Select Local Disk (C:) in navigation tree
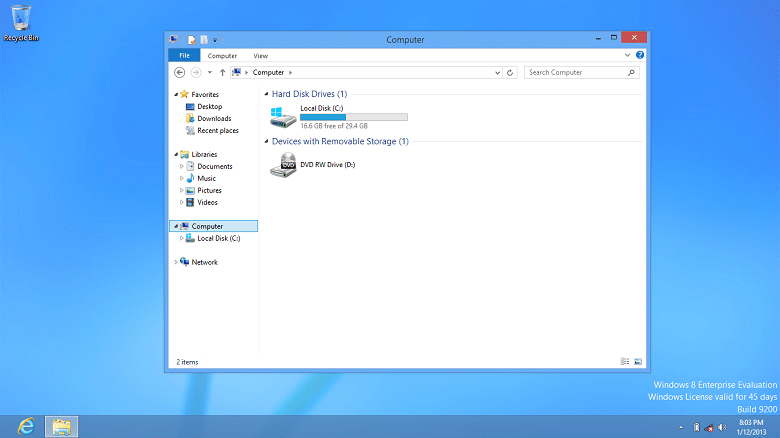780x438 pixels. [218, 238]
